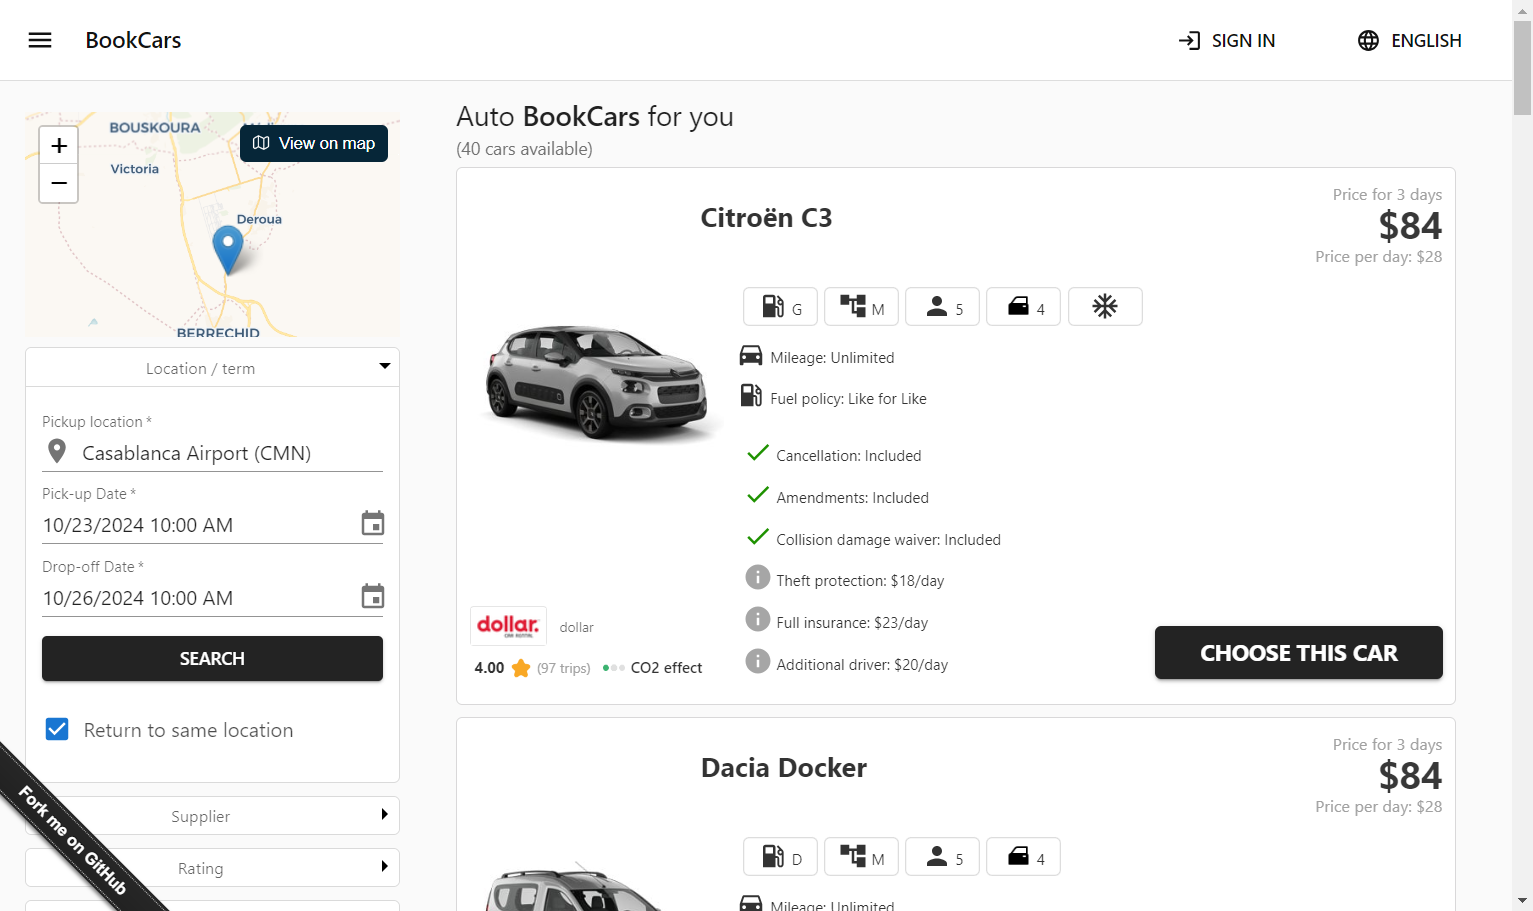Click the Fork me on GitHub ribbon
The image size is (1533, 911).
tap(73, 841)
